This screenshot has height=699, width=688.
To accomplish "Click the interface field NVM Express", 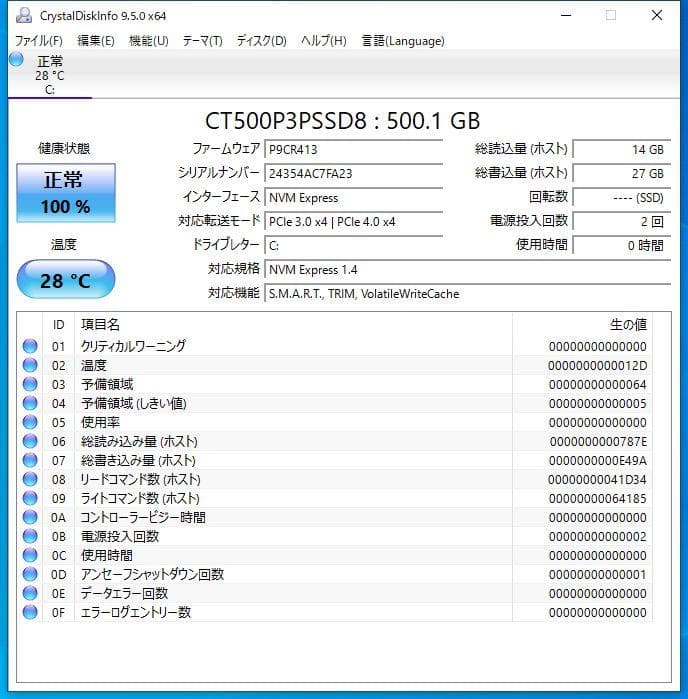I will pyautogui.click(x=354, y=197).
